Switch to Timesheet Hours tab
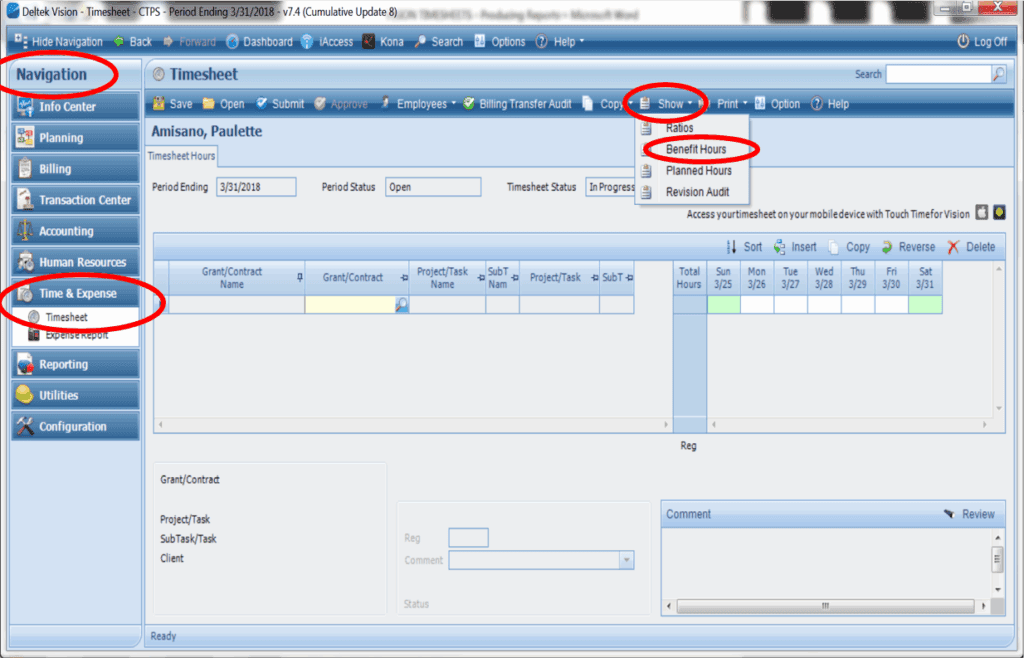Viewport: 1024px width, 658px height. 181,156
